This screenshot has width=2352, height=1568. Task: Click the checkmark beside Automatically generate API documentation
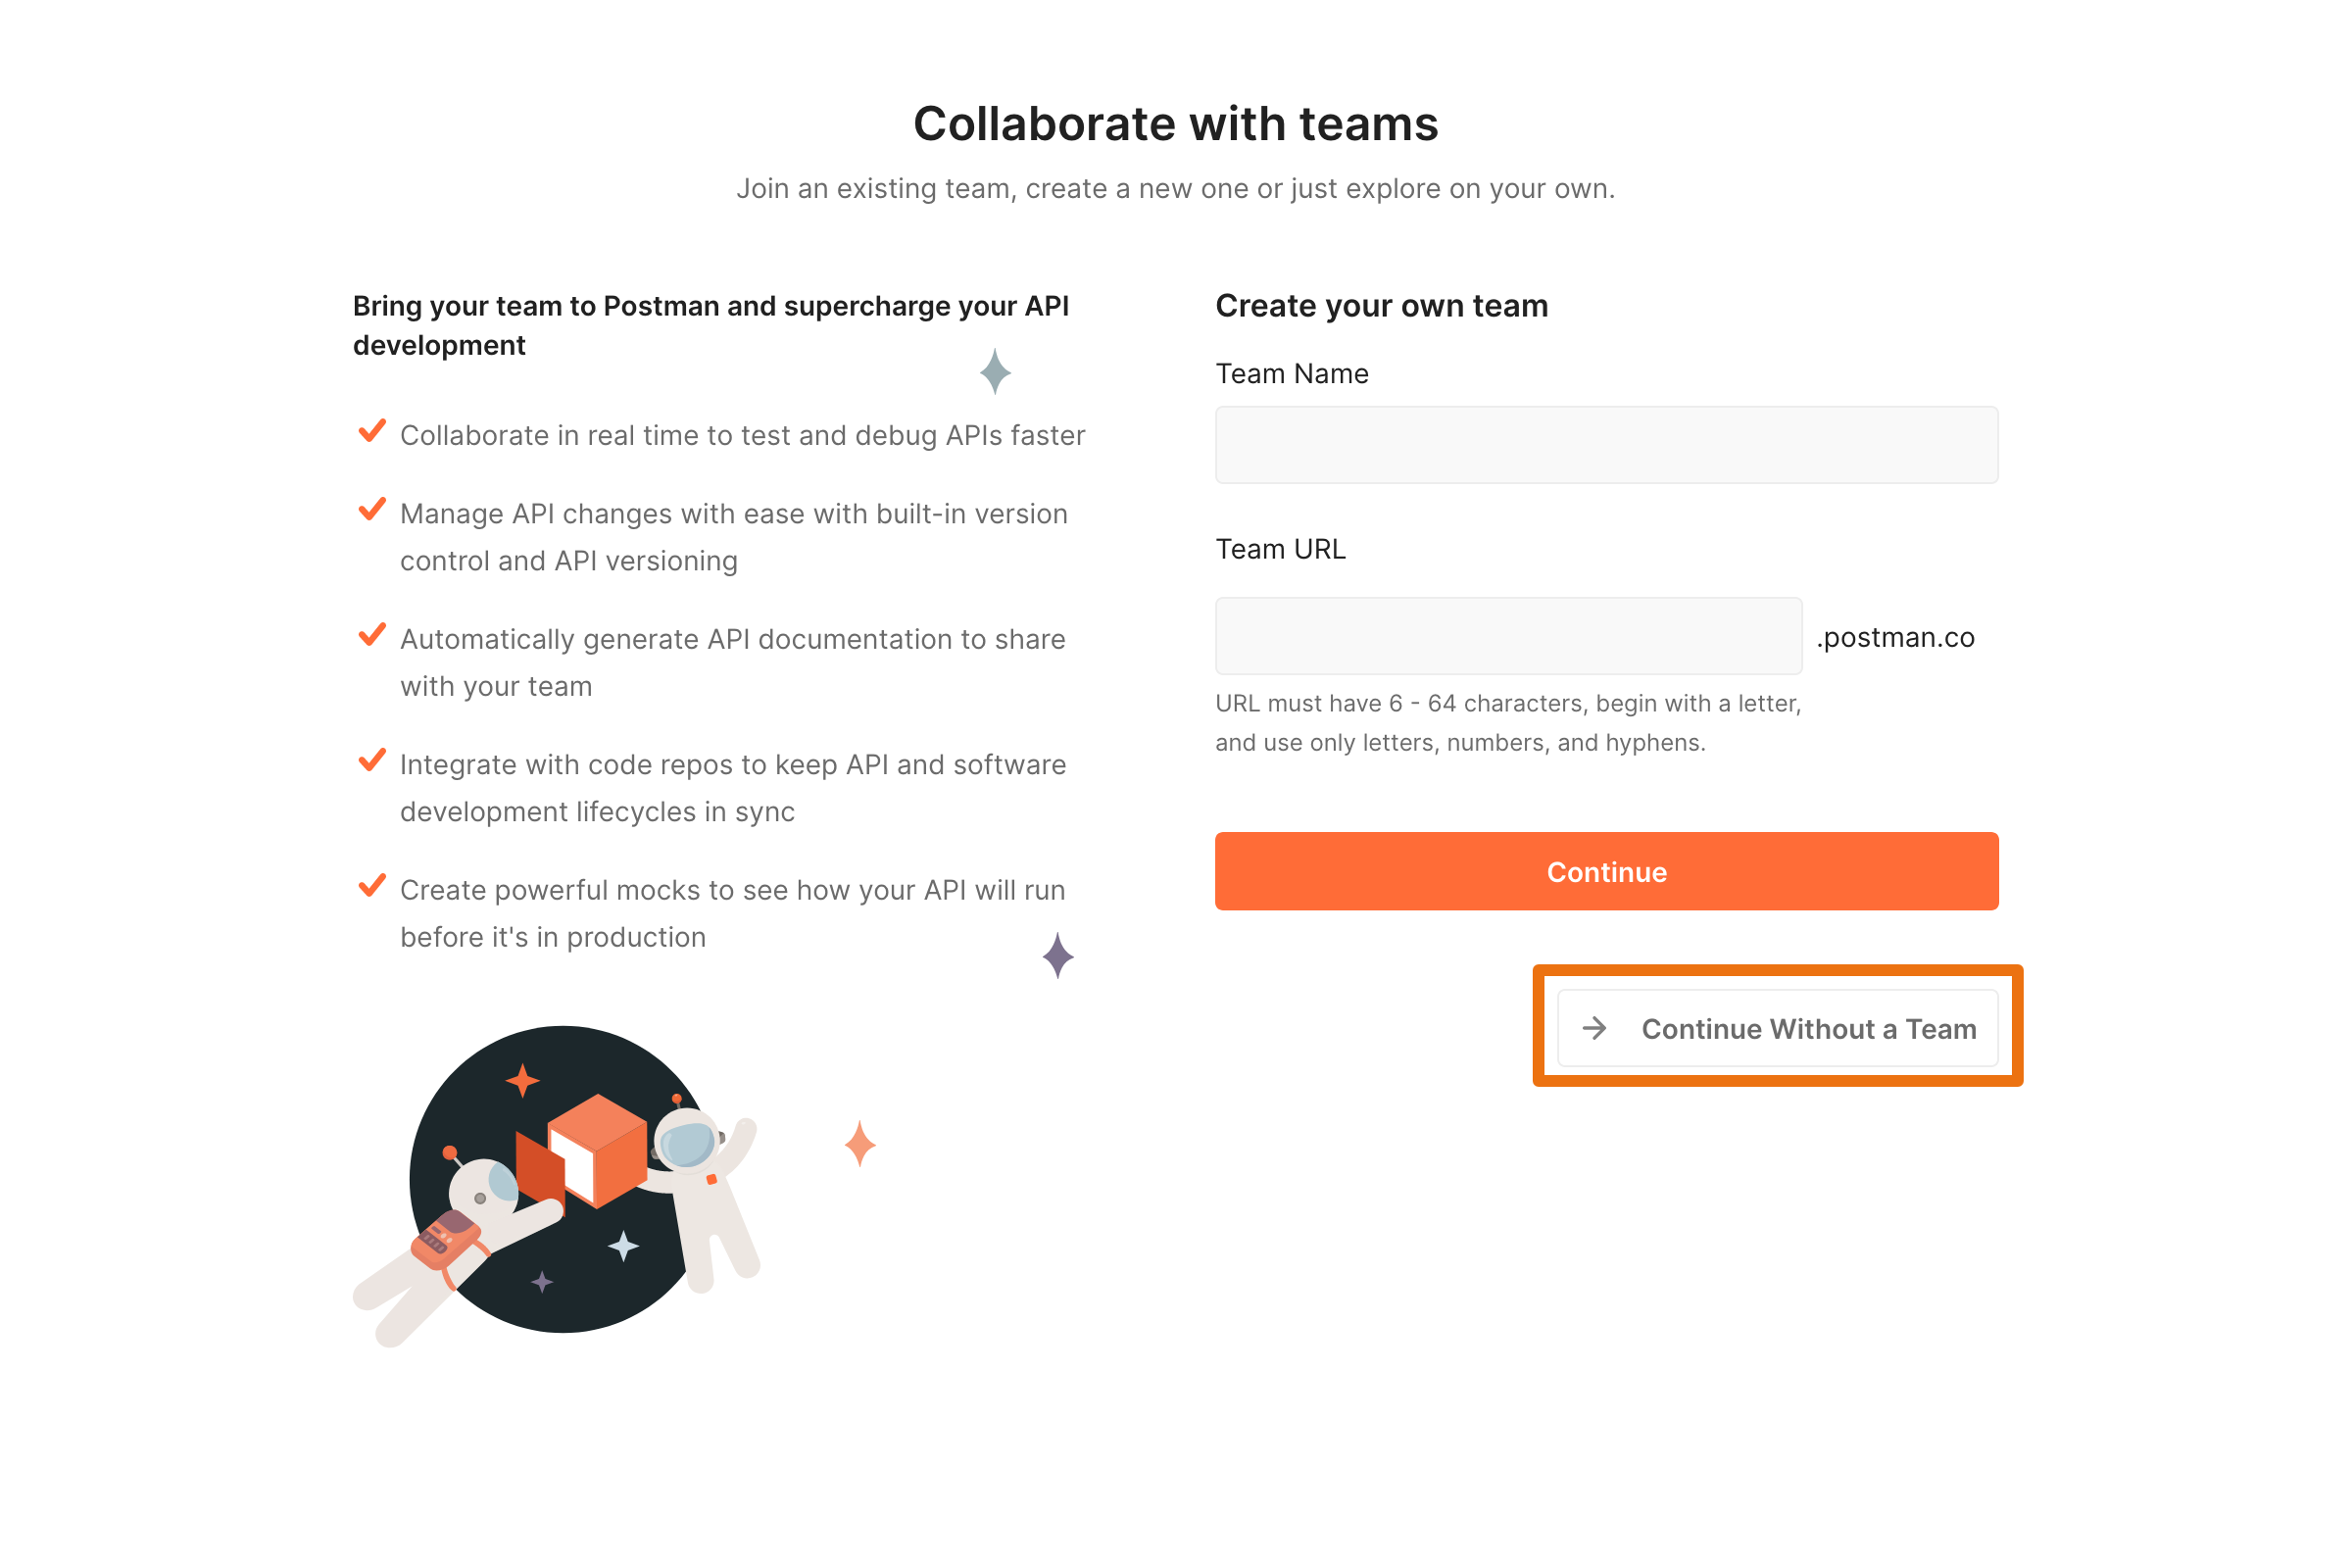[x=372, y=635]
